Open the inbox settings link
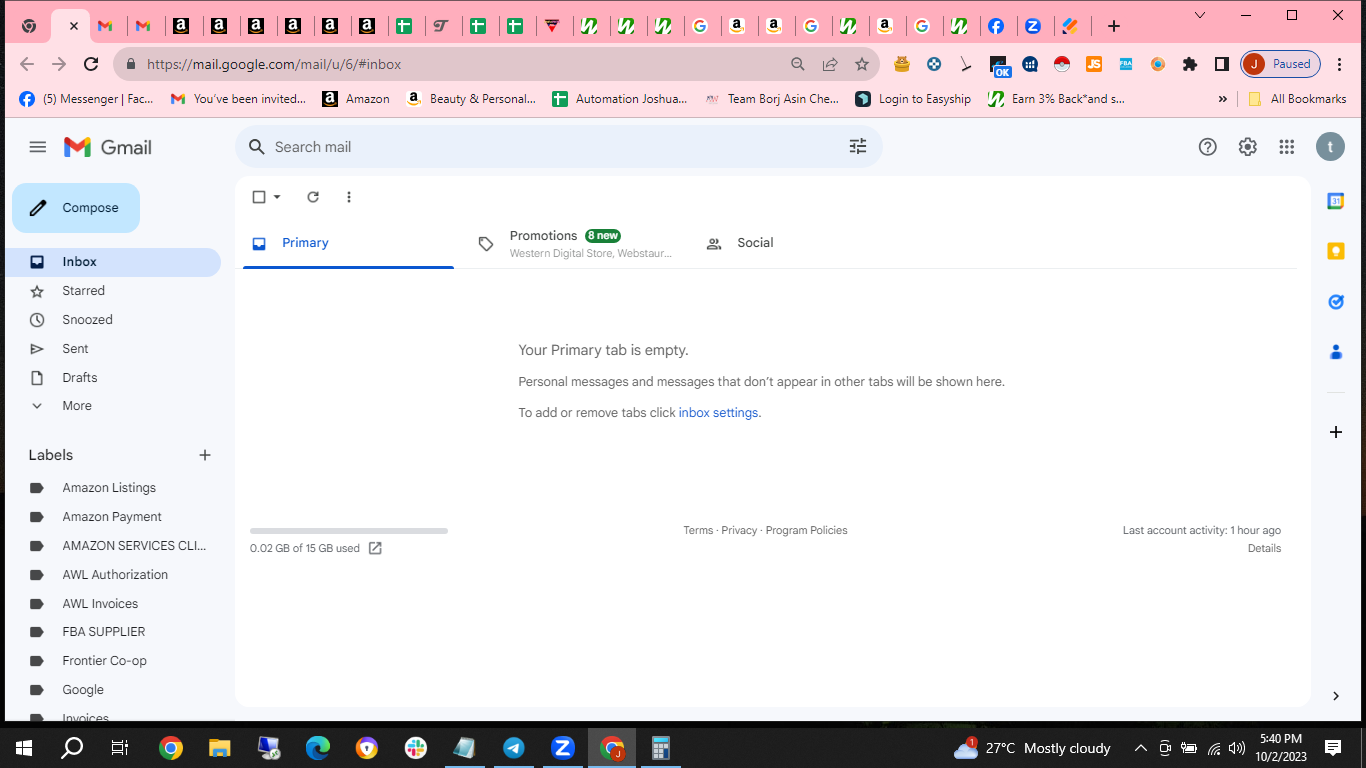The image size is (1366, 768). pos(718,413)
